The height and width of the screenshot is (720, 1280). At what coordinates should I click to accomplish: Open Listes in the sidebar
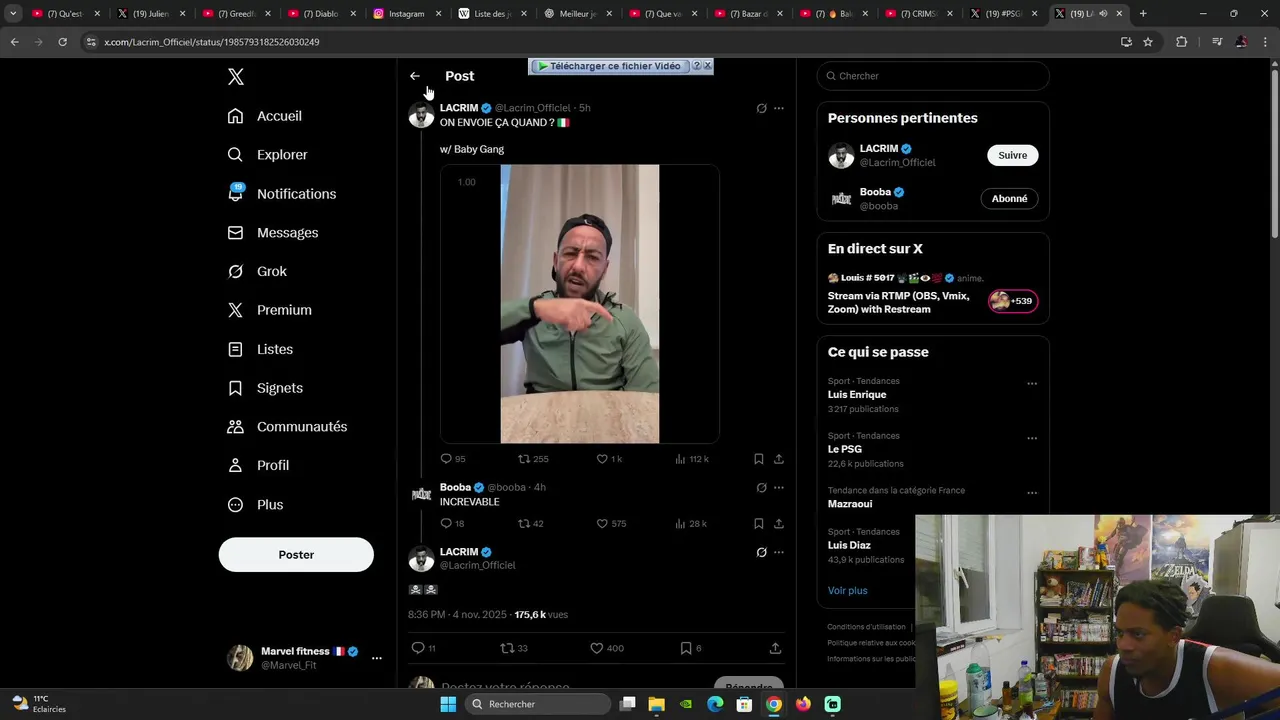coord(260,349)
